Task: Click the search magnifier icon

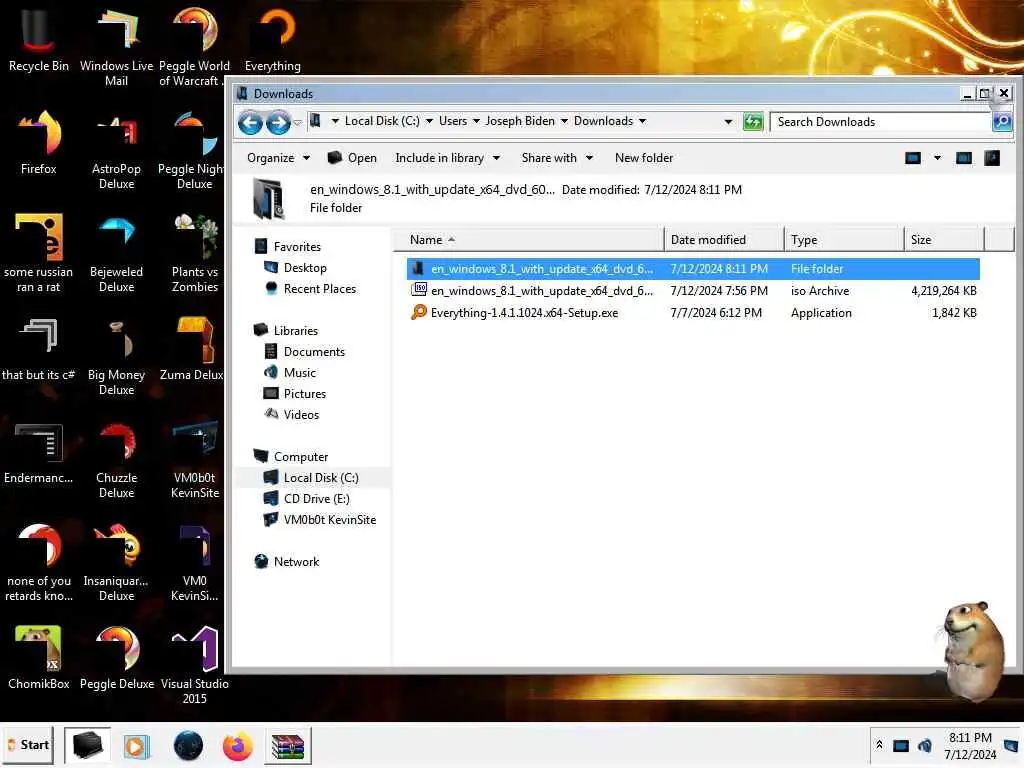Action: (1001, 121)
